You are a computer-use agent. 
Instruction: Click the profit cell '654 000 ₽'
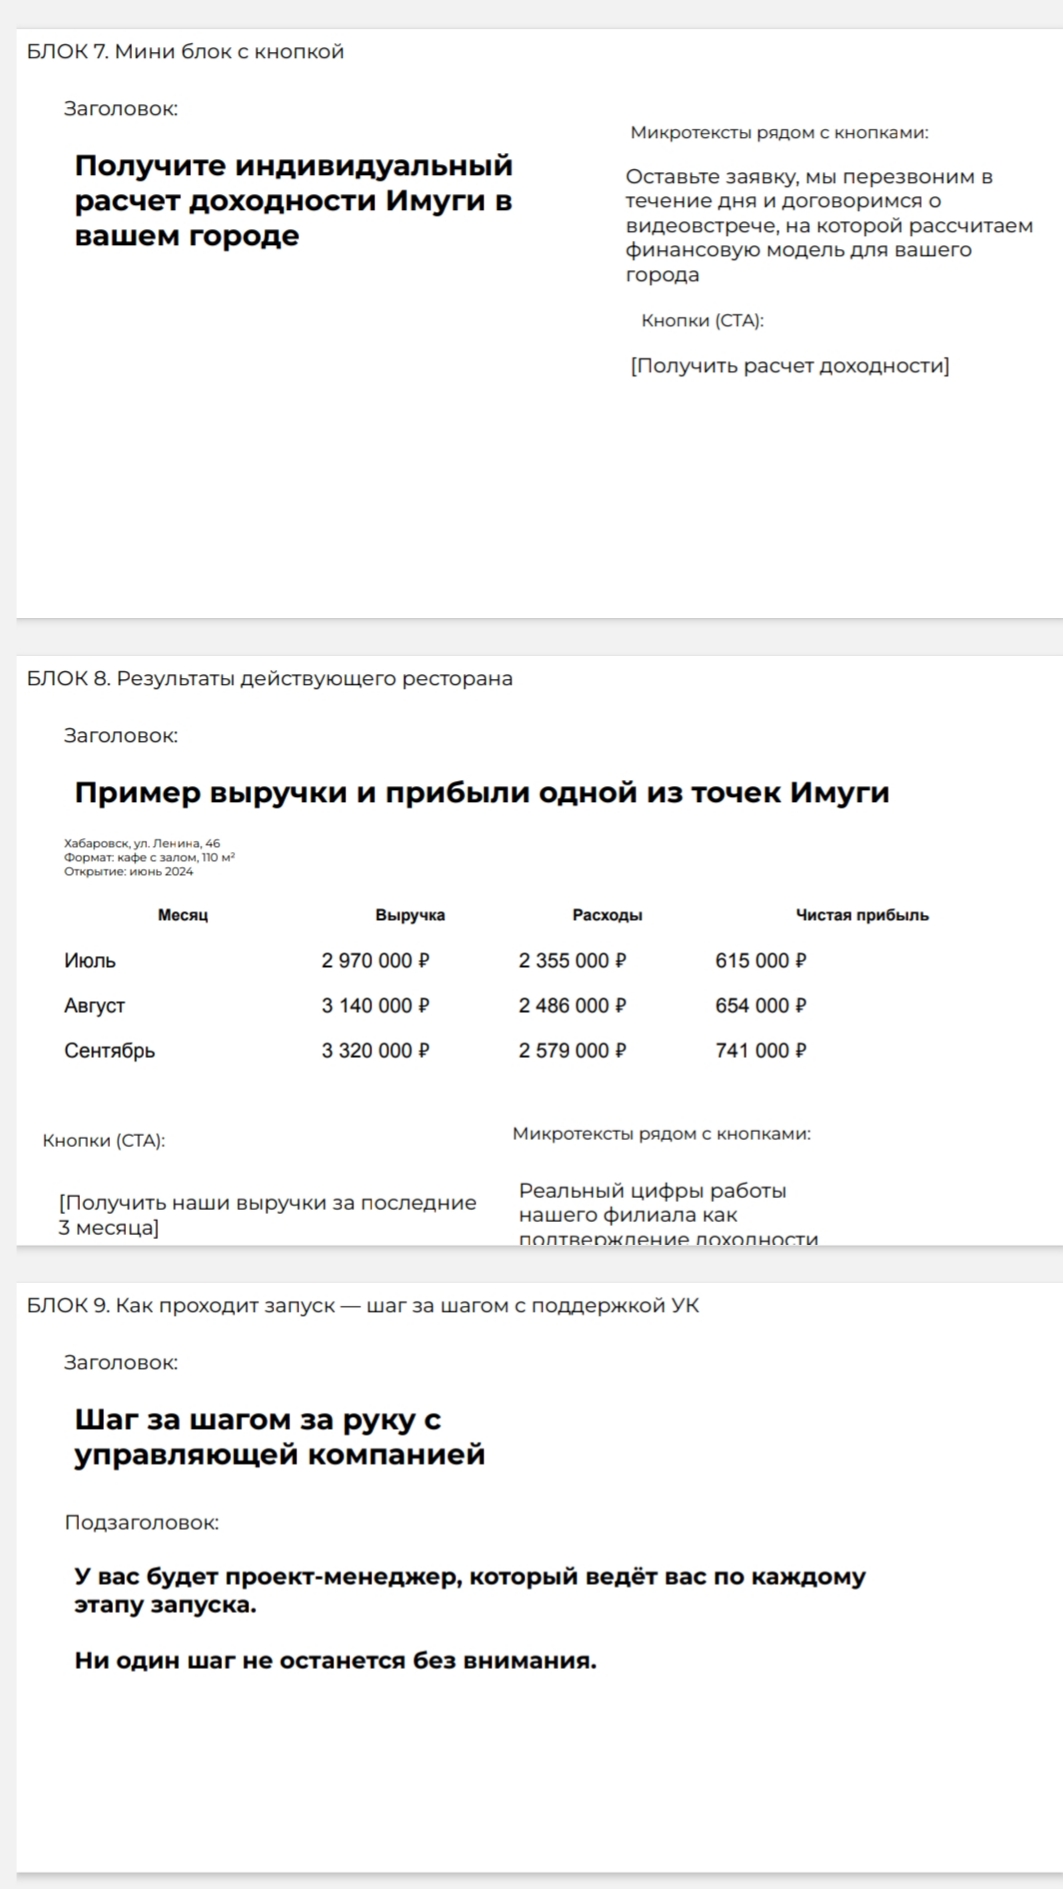[x=761, y=1006]
